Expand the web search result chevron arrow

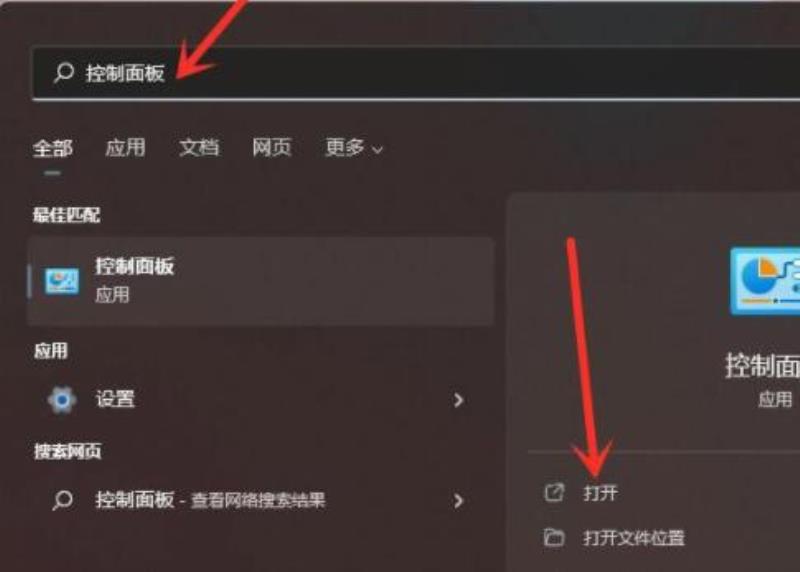458,501
